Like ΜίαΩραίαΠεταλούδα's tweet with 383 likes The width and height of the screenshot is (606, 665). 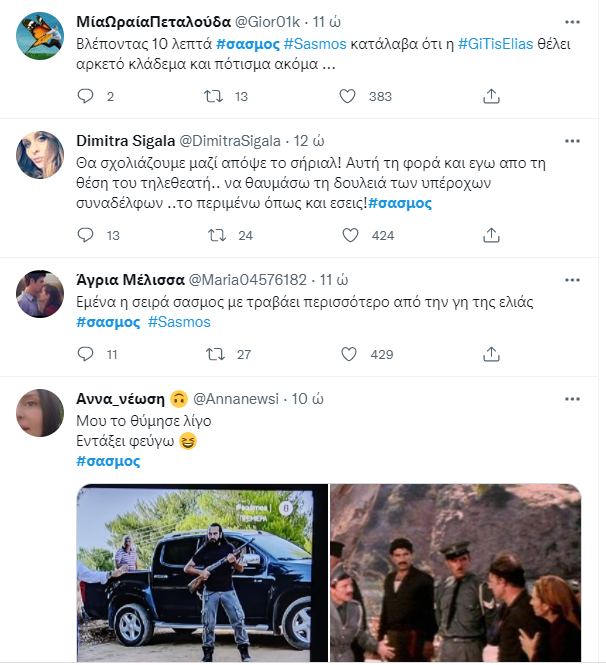[348, 96]
